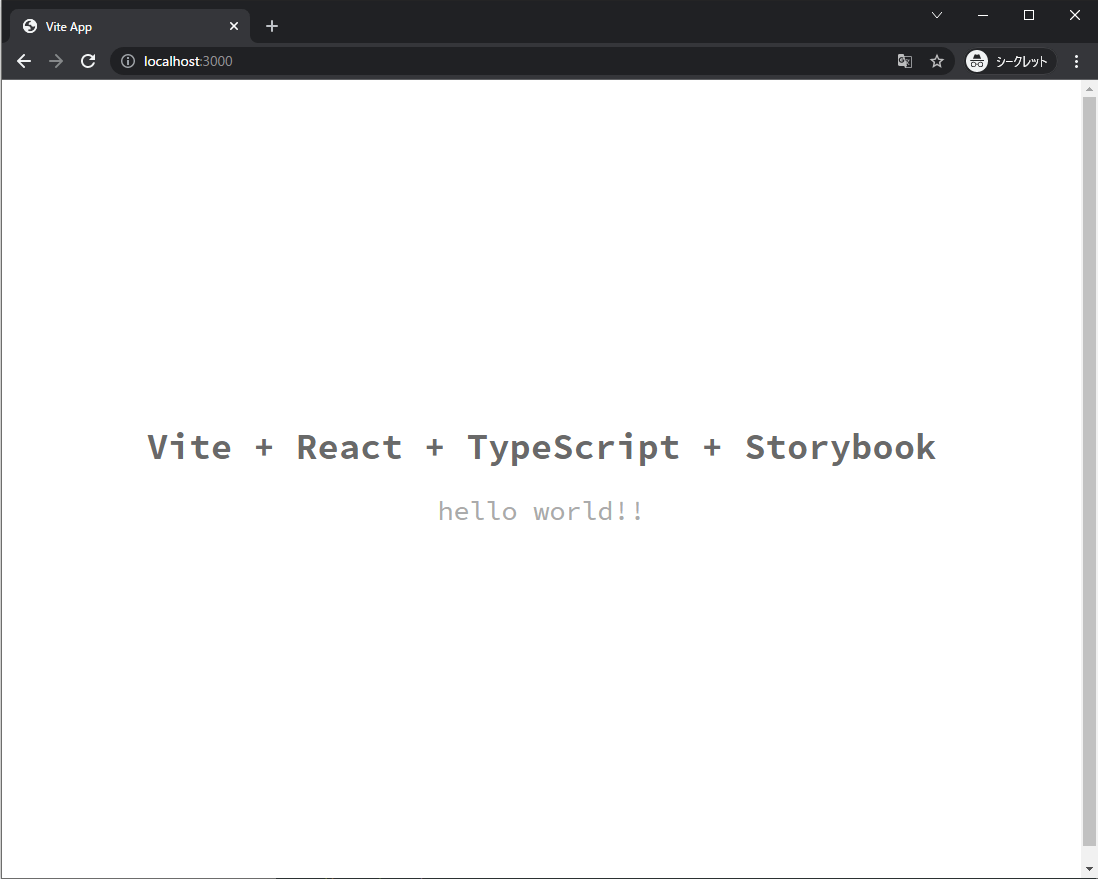This screenshot has height=879, width=1098.
Task: Close the browser window
Action: coord(1075,15)
